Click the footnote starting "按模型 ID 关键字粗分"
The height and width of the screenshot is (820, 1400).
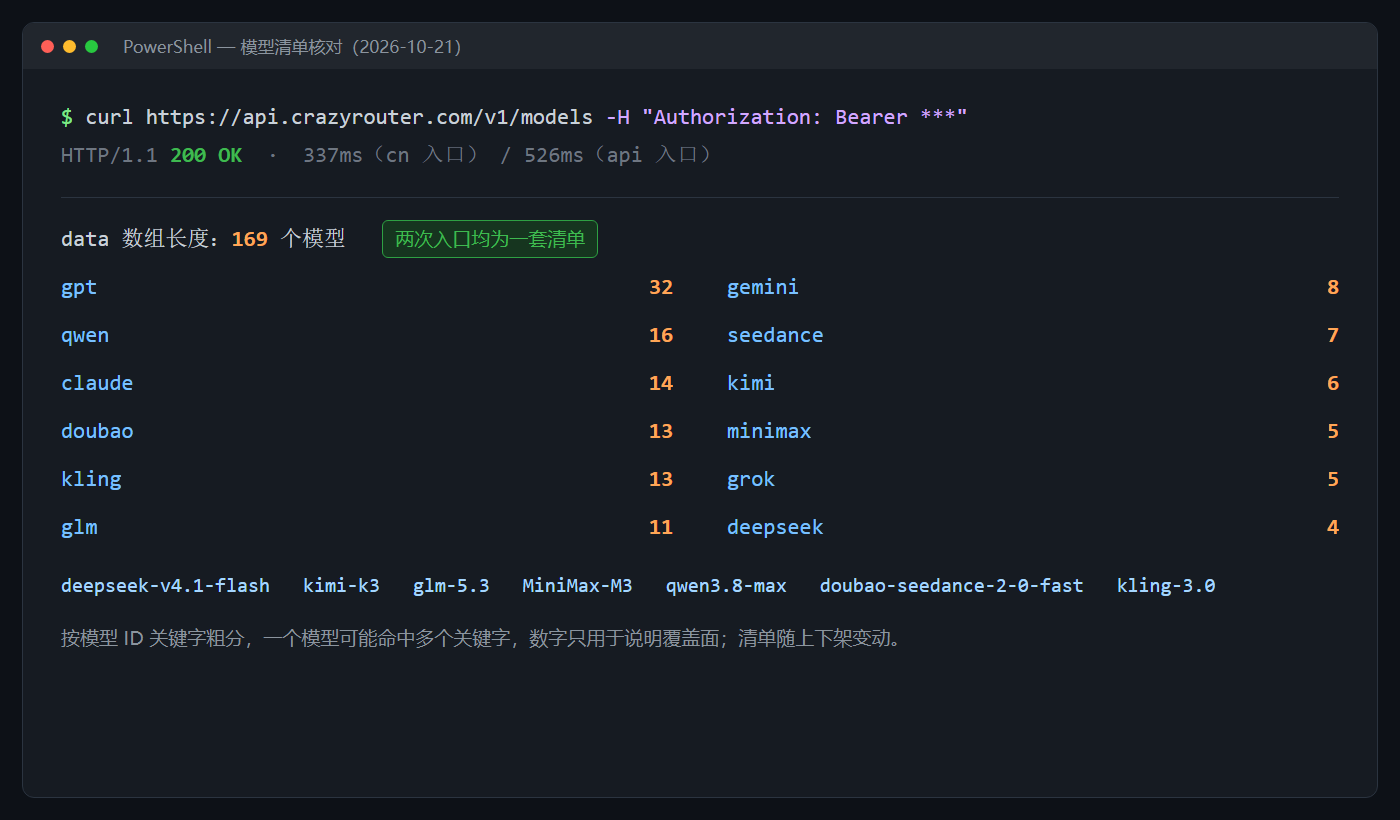[x=484, y=638]
